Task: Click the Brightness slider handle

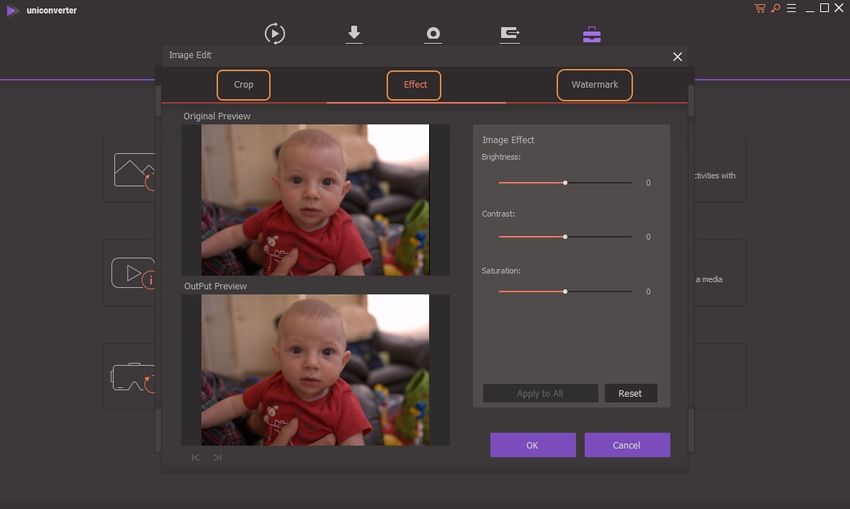Action: [565, 183]
